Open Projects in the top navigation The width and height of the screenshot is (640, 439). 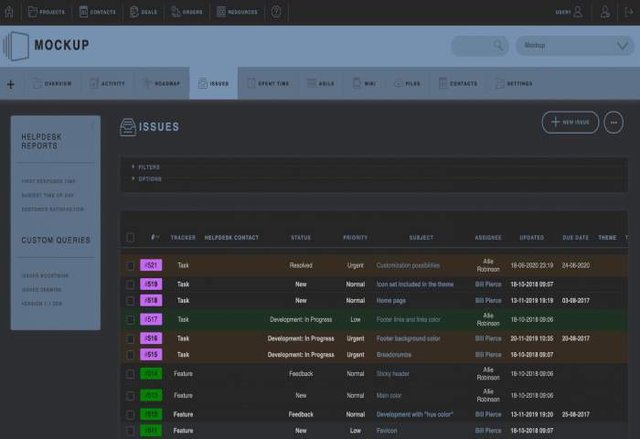tap(46, 12)
